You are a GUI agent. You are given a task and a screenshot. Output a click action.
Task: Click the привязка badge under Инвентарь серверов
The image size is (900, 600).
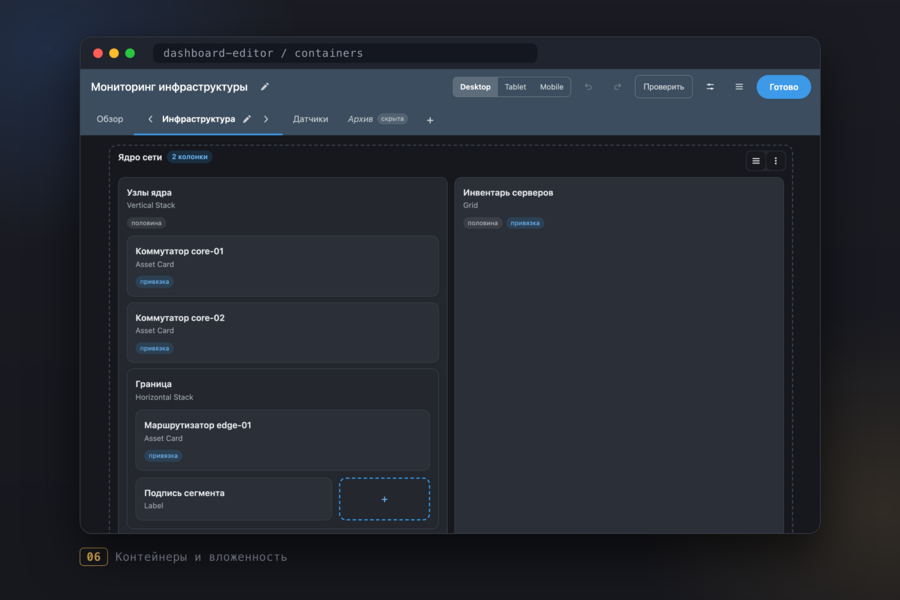525,223
